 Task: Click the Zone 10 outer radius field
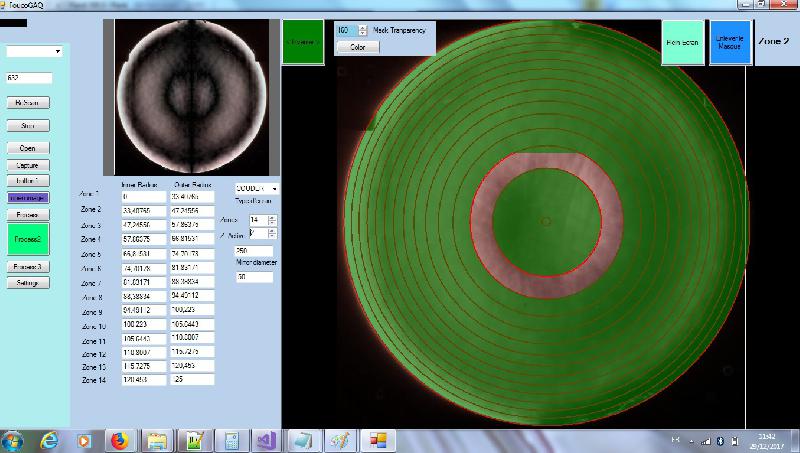tap(192, 324)
